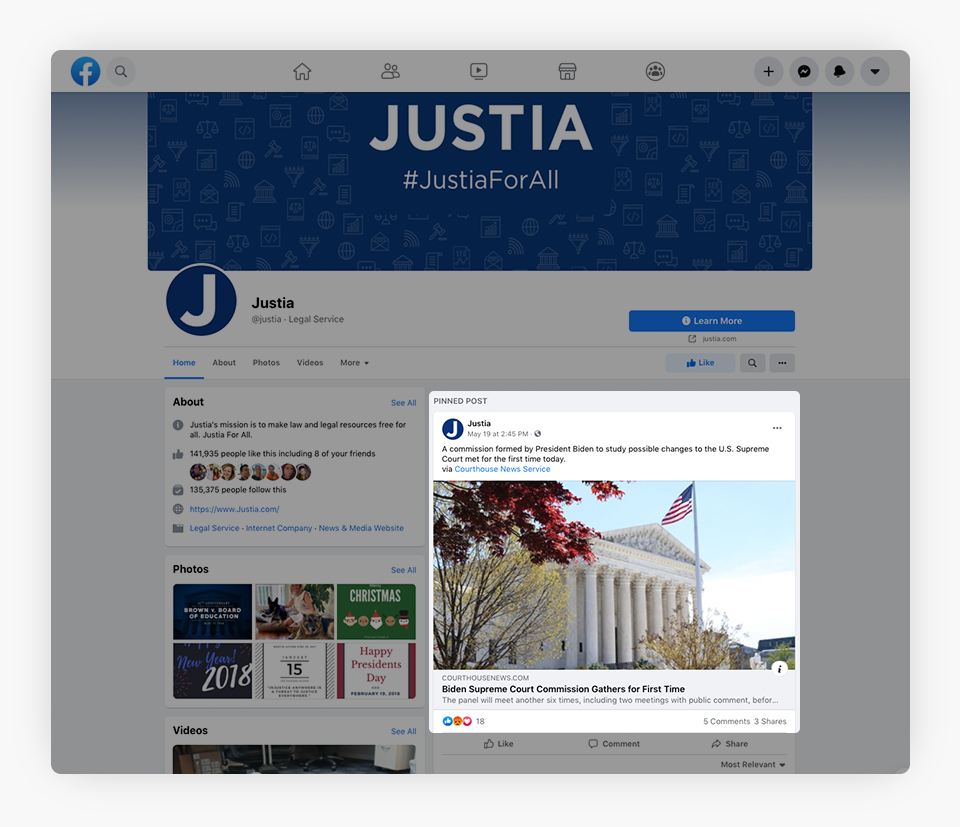Switch to the About tab
Screen dimensions: 960x827
(x=224, y=363)
